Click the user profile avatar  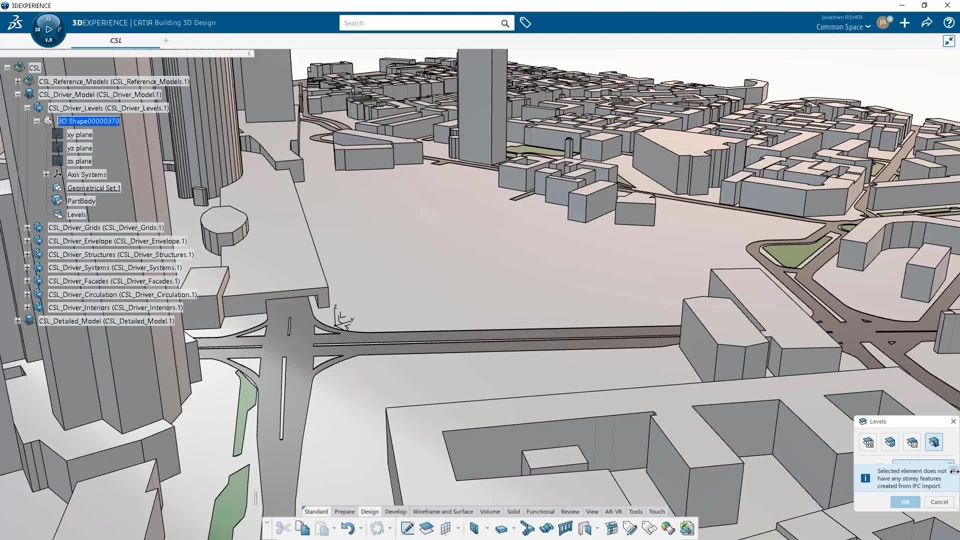(x=883, y=23)
